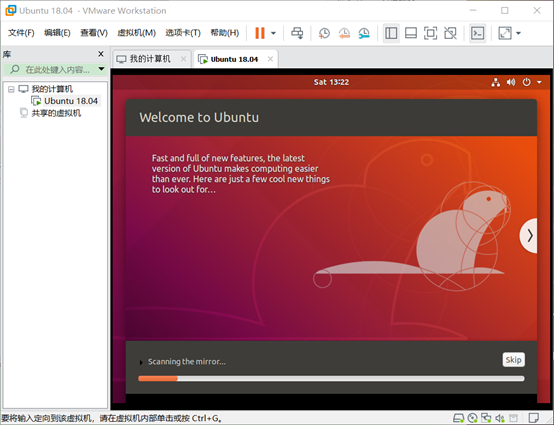This screenshot has width=554, height=425.
Task: Close the 库 library panel
Action: point(101,54)
